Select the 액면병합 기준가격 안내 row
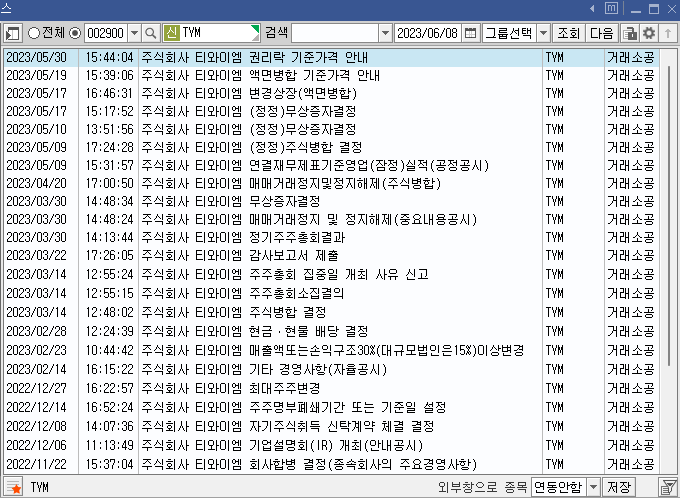This screenshot has height=498, width=680. pos(331,75)
